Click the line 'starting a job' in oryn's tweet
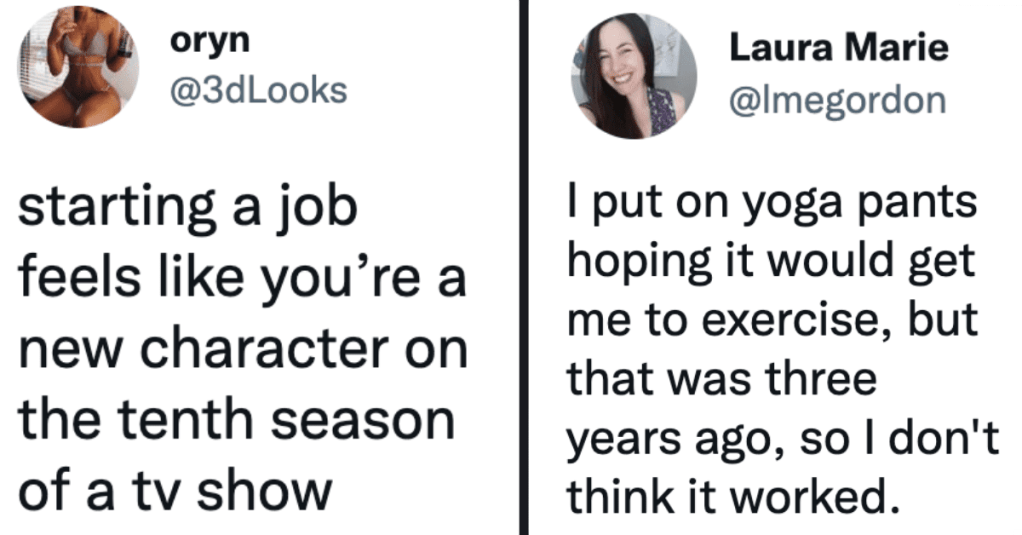1022x535 pixels. point(188,209)
